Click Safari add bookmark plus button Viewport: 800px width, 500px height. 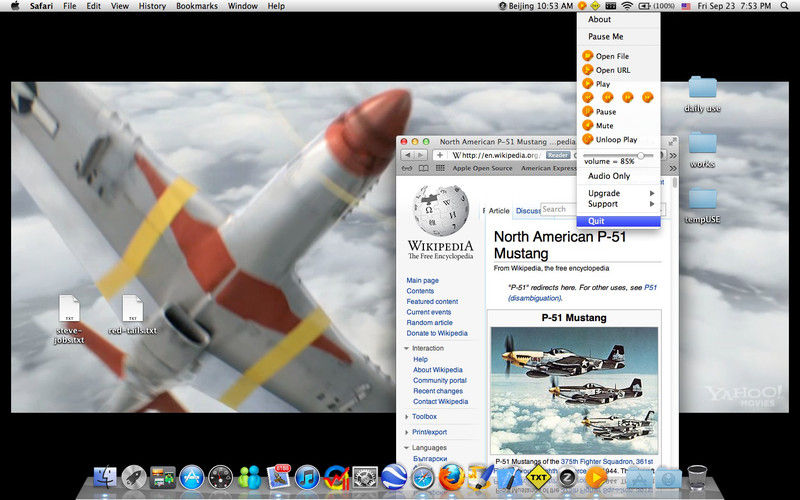pos(439,155)
